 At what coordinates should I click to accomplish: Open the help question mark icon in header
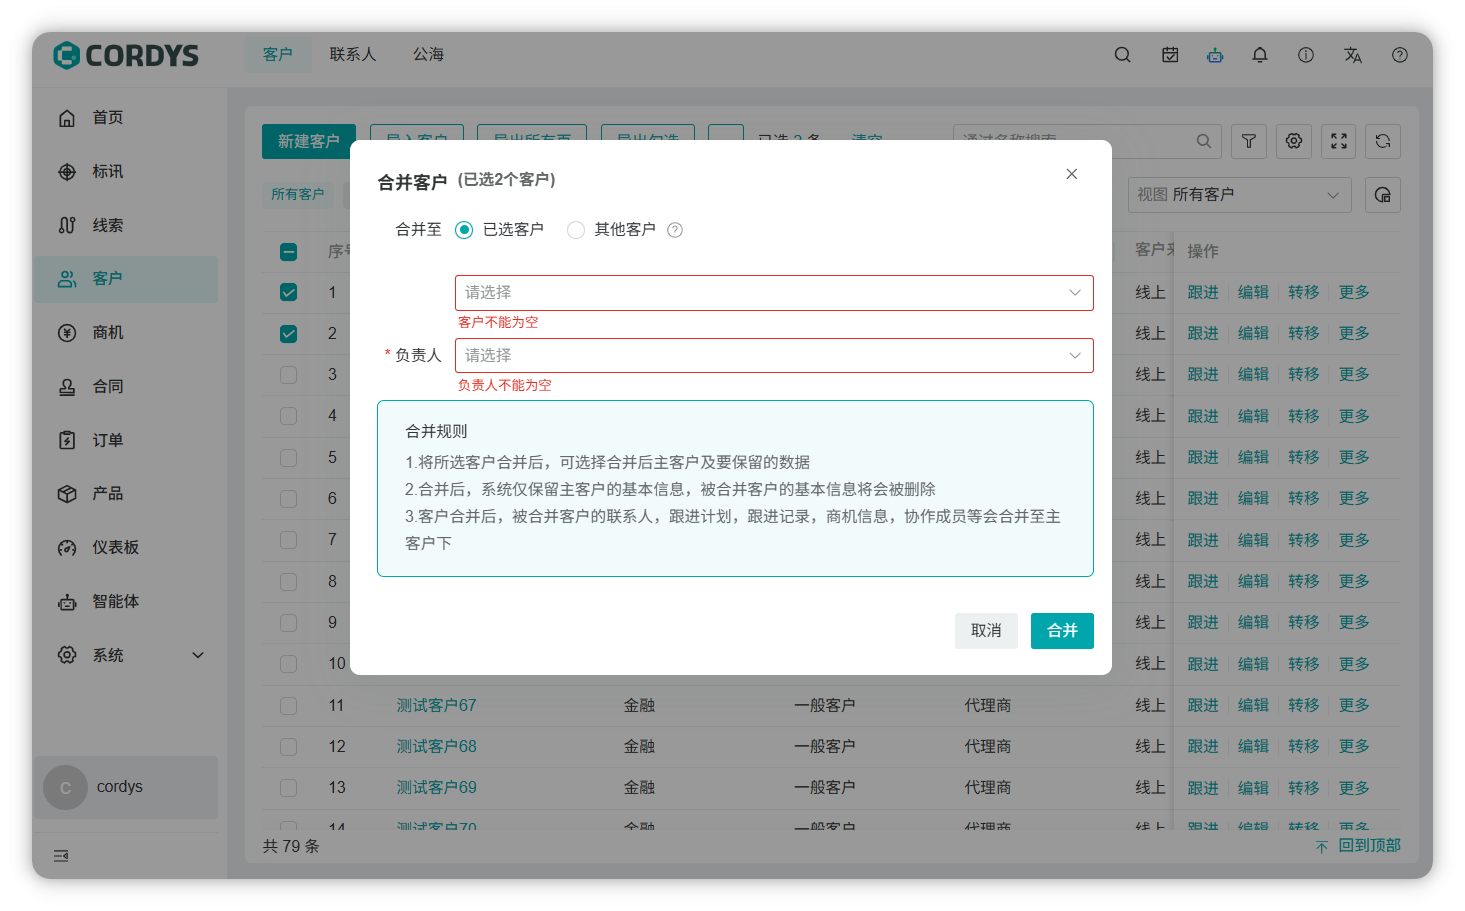(1400, 55)
